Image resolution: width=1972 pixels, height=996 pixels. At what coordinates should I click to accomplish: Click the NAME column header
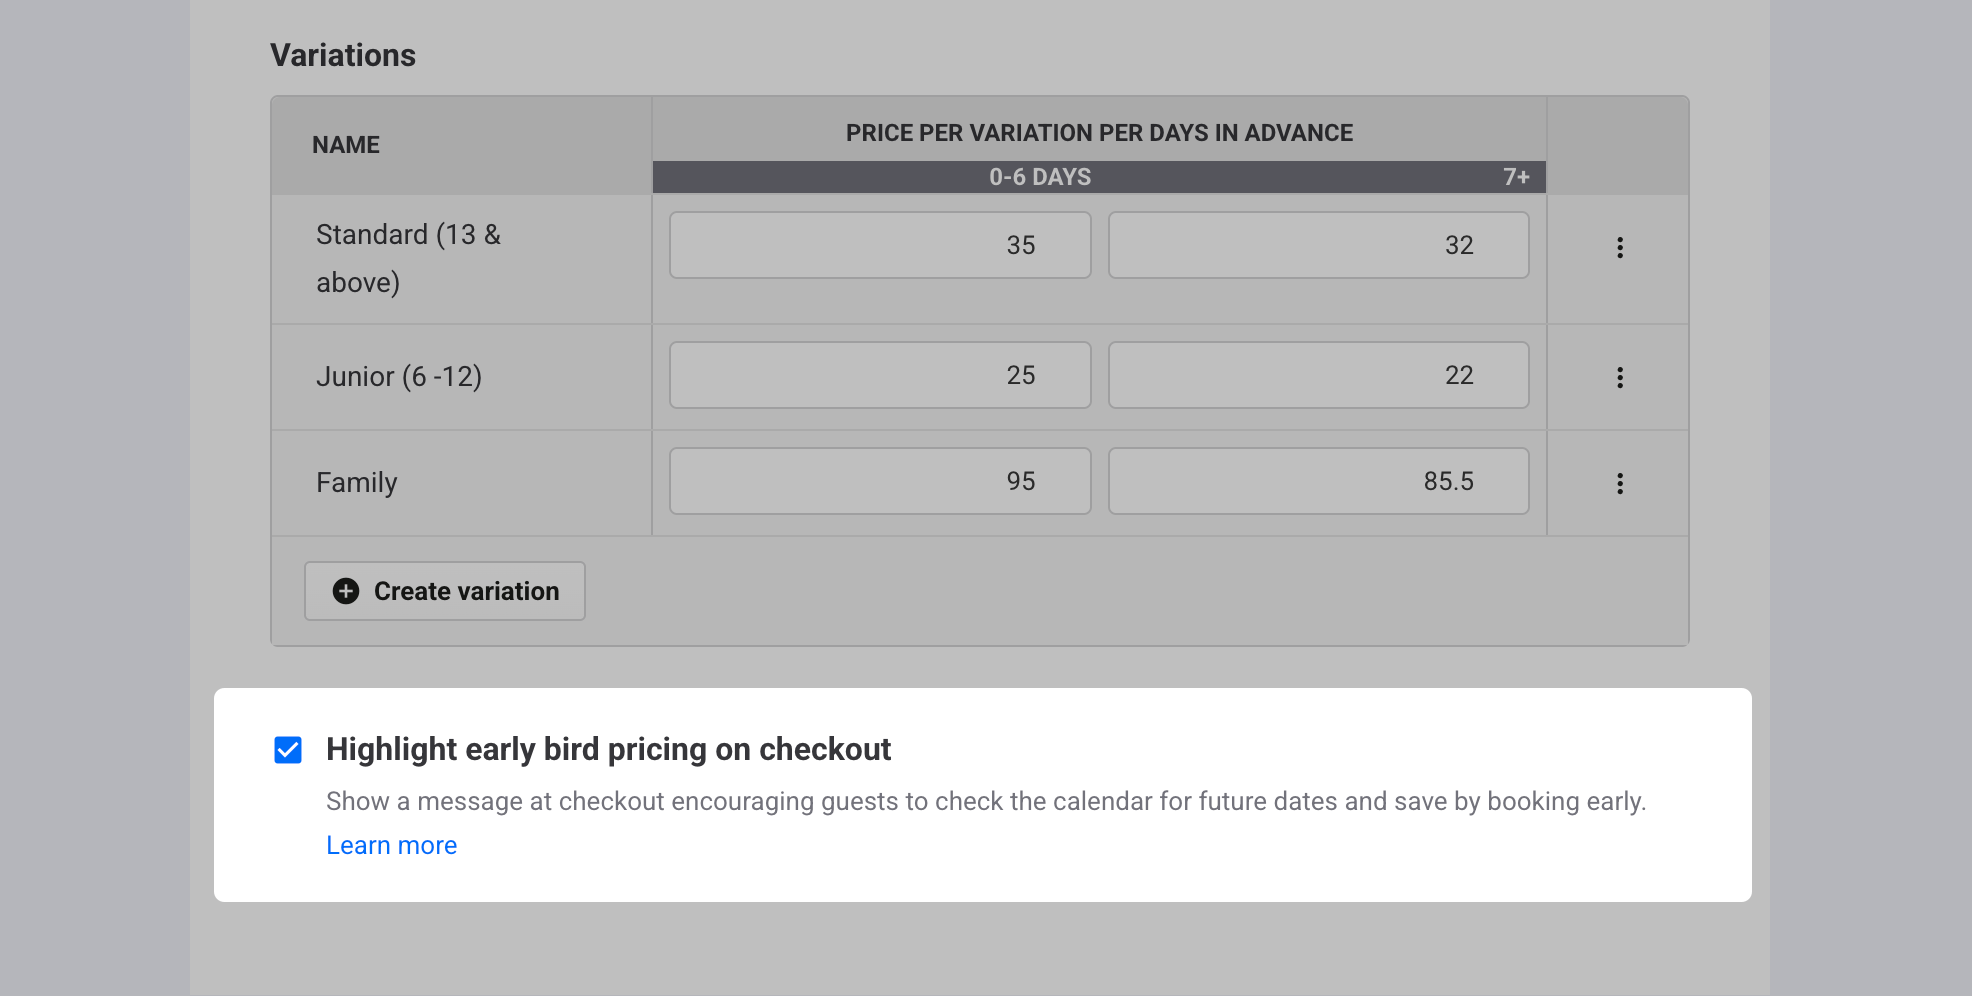(346, 145)
